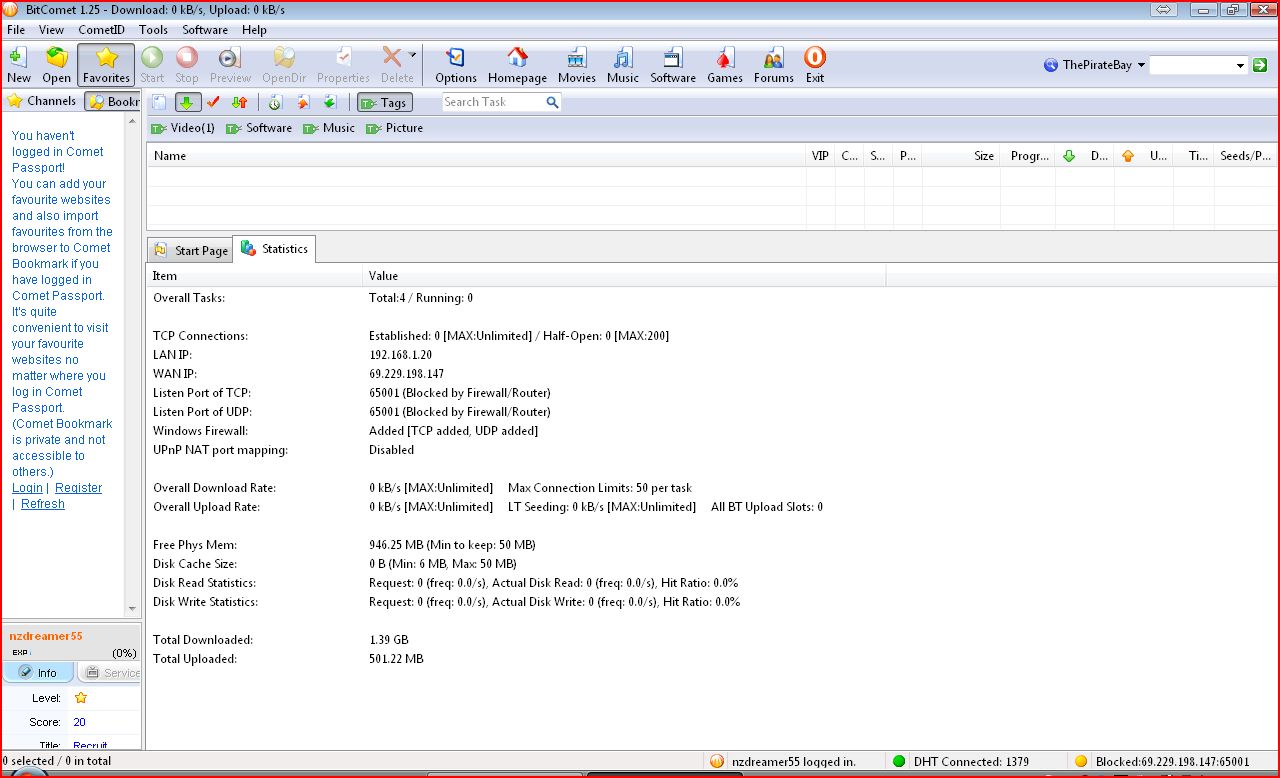This screenshot has height=778, width=1280.
Task: Sort task list by Size column
Action: 960,156
